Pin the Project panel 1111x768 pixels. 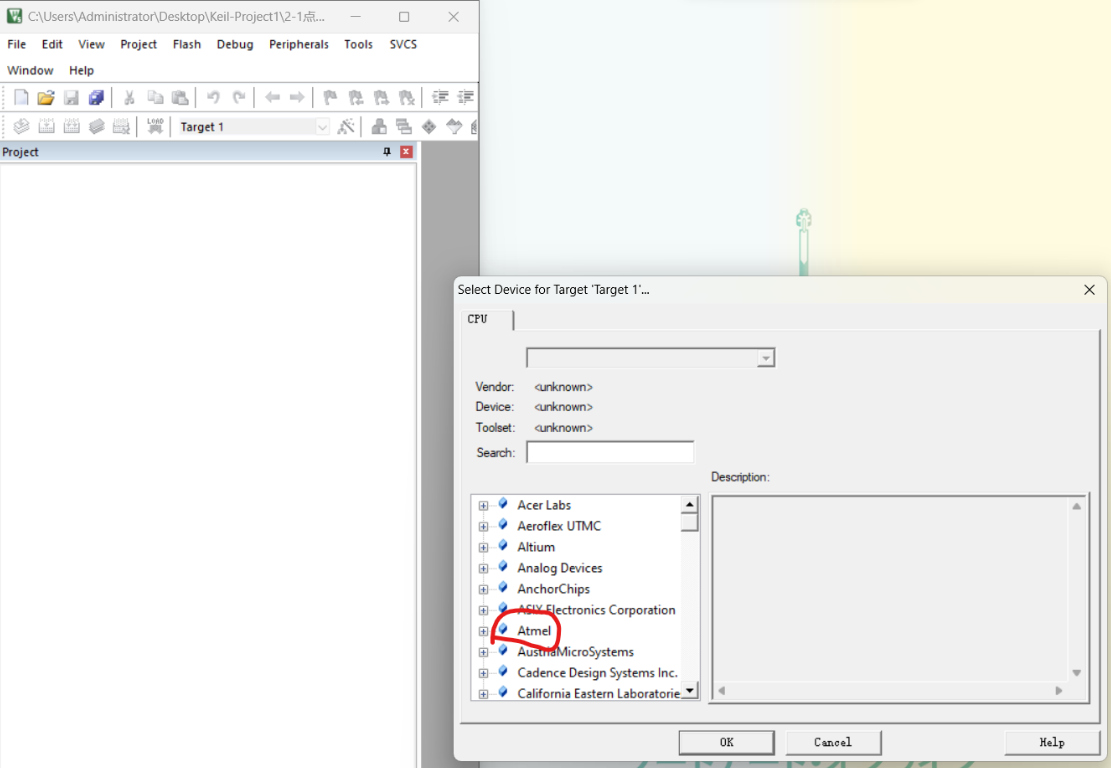pyautogui.click(x=387, y=152)
